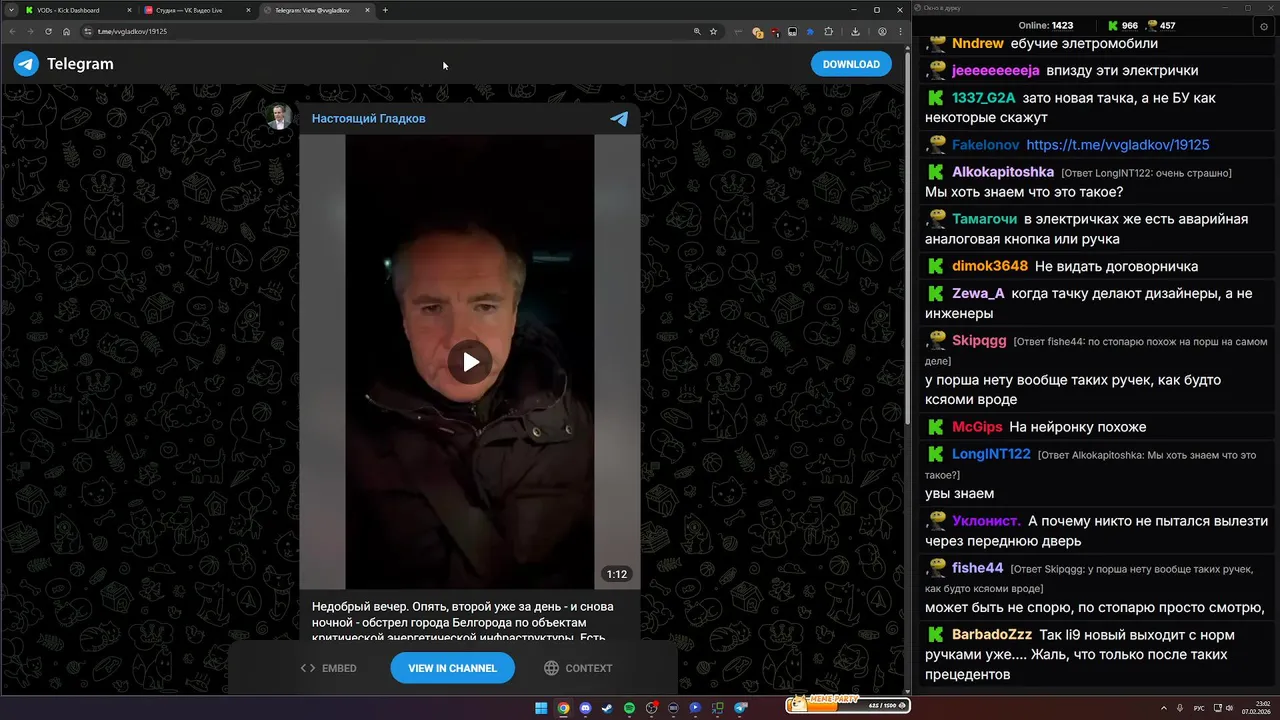The image size is (1280, 720).
Task: Click the orange extension icon with badge
Action: point(758,32)
